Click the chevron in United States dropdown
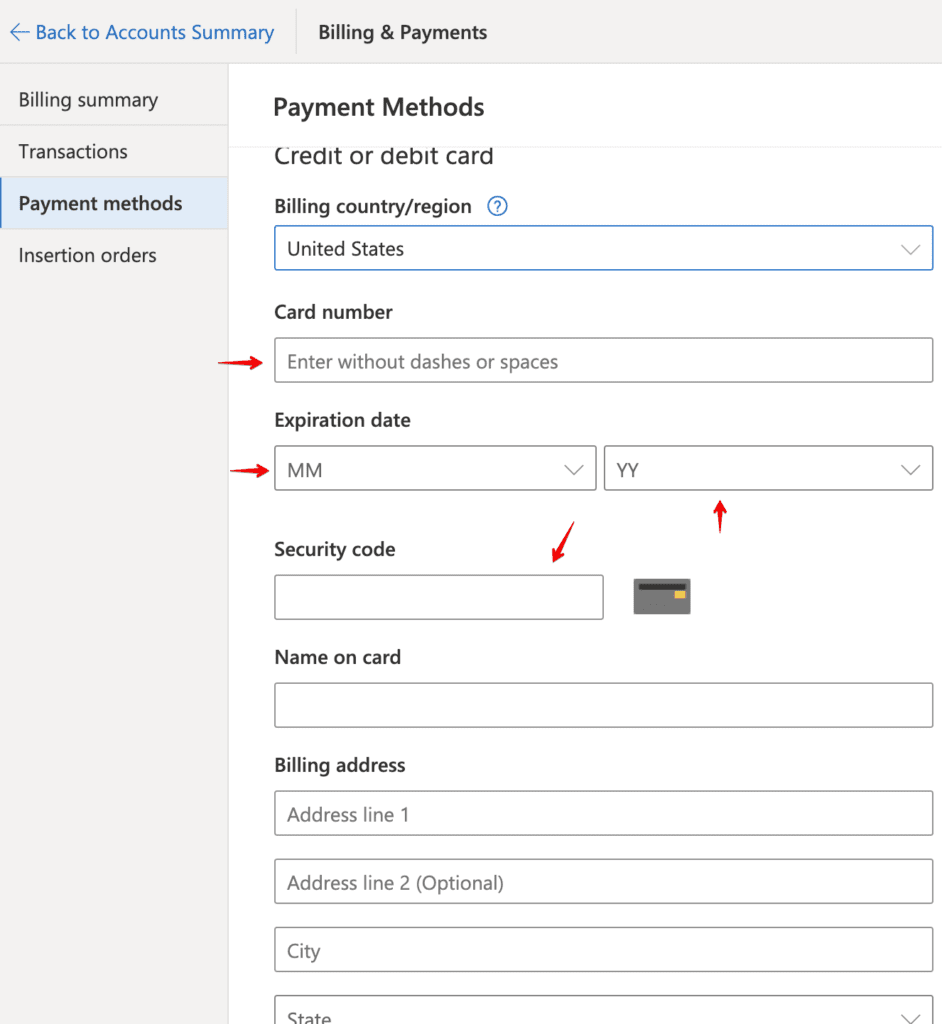 910,249
